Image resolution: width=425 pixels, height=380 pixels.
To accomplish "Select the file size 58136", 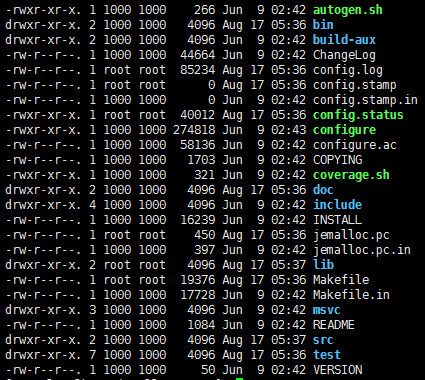I will coord(198,145).
